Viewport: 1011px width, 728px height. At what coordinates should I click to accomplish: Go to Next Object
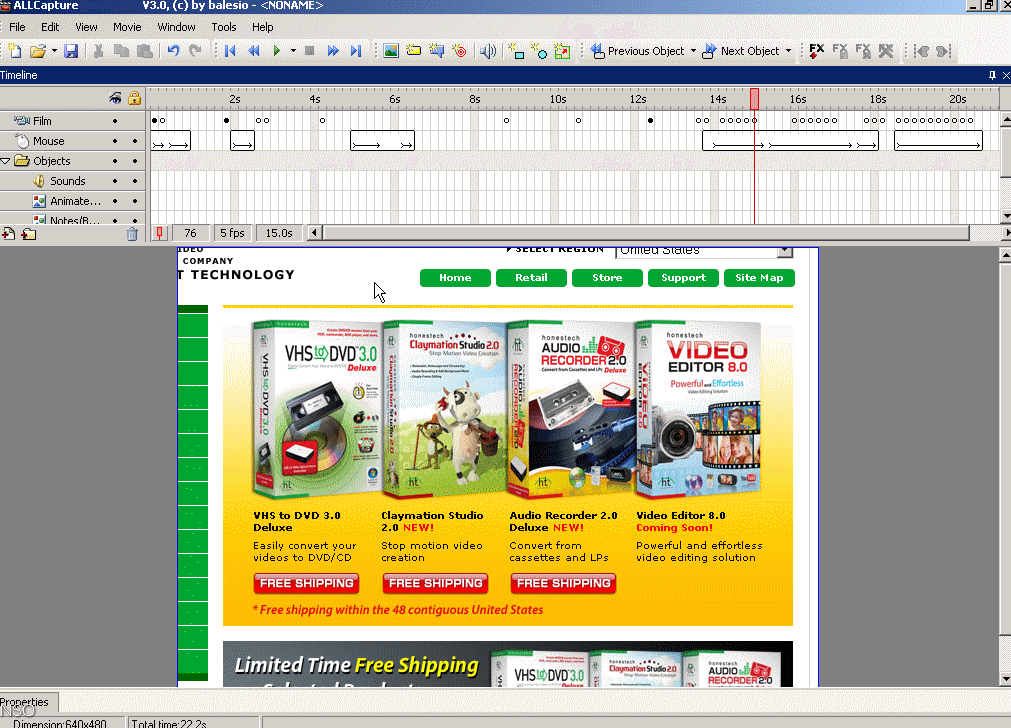pyautogui.click(x=742, y=51)
